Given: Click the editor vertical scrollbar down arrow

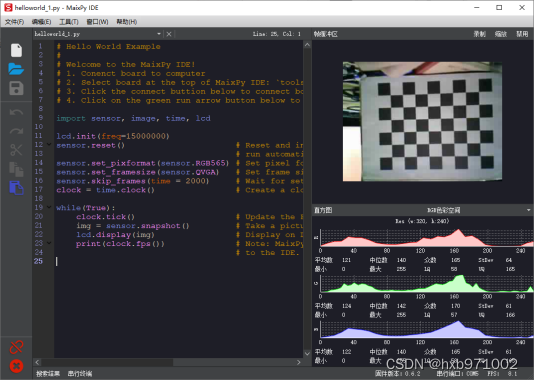Looking at the screenshot, I should [x=307, y=354].
